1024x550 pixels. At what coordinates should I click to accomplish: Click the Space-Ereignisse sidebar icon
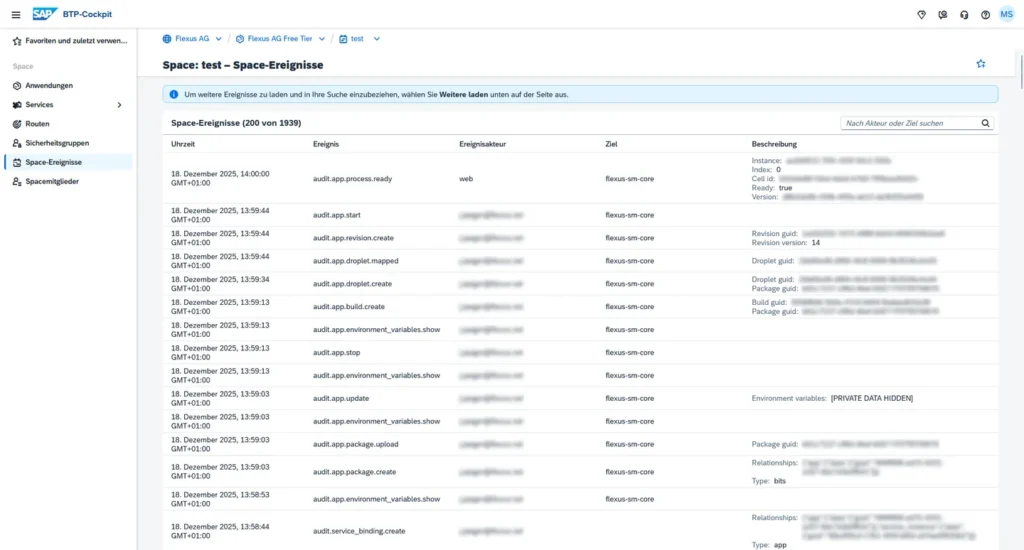click(17, 162)
